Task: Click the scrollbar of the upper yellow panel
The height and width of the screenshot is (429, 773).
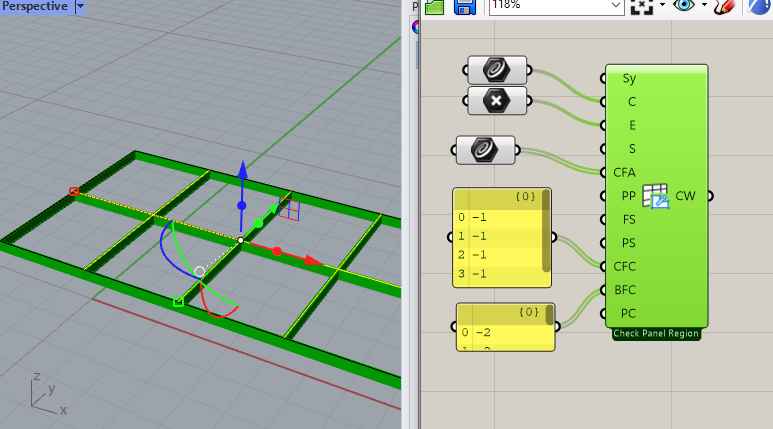Action: [x=546, y=231]
